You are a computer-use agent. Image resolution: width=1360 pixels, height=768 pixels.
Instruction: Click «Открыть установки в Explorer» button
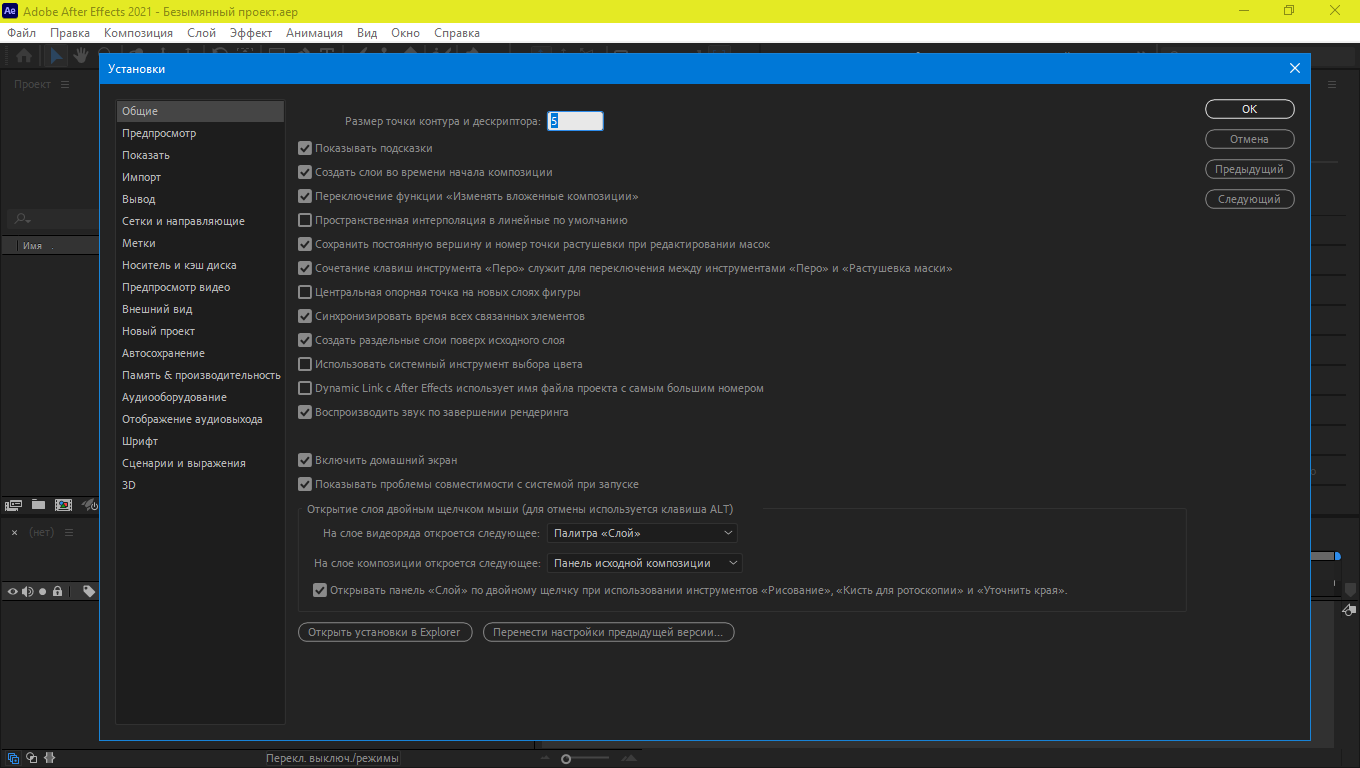click(x=385, y=632)
